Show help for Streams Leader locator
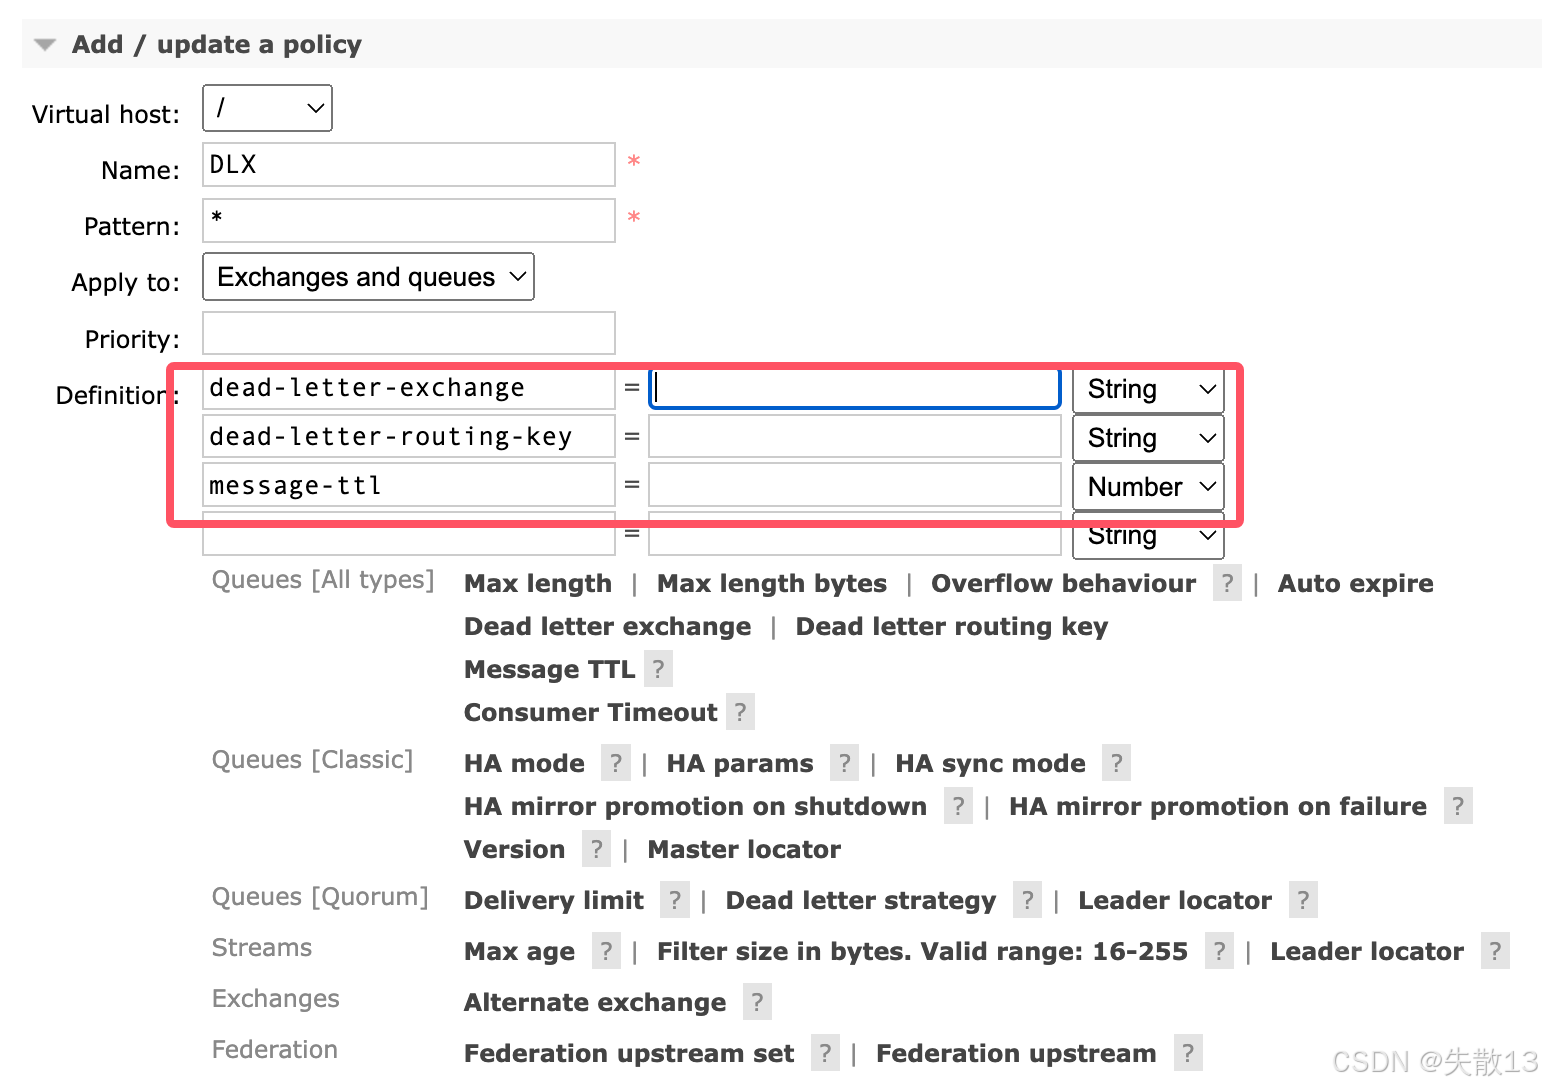 coord(1495,951)
